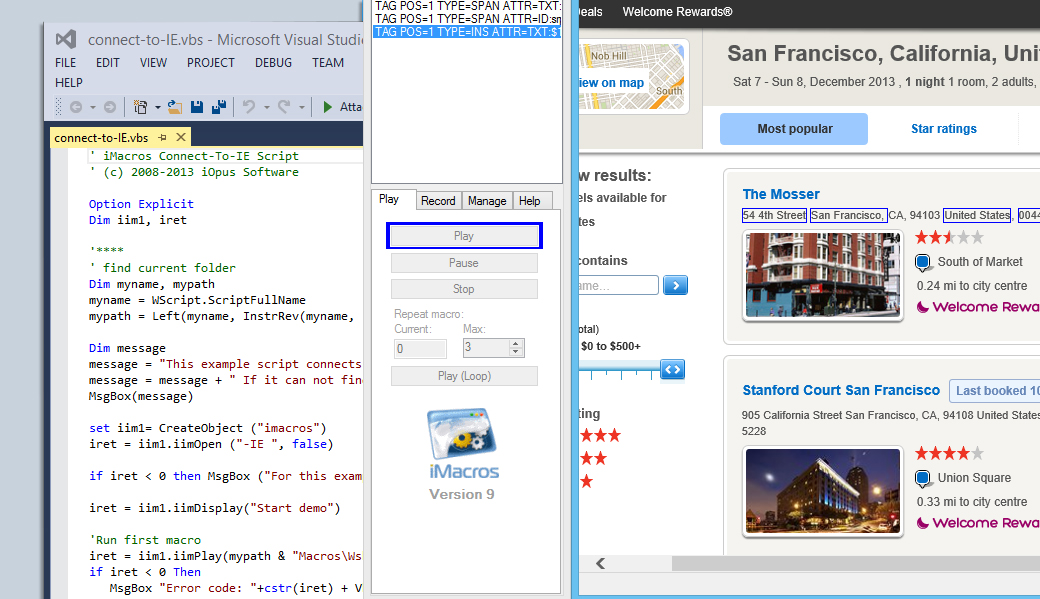Click the hotel name search arrow button
The height and width of the screenshot is (599, 1040).
(675, 285)
